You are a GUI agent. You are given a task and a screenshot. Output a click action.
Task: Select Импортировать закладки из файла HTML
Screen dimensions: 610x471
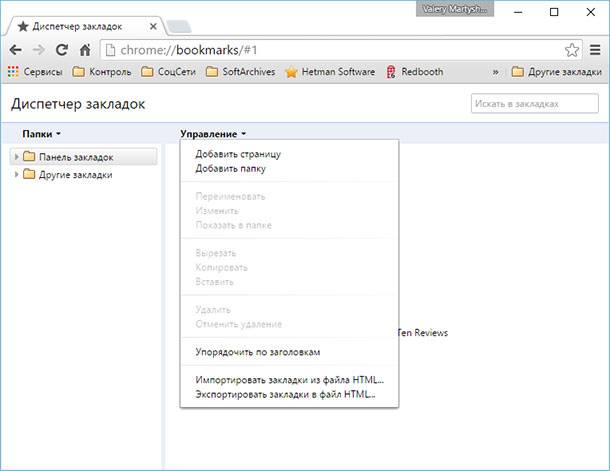click(289, 380)
